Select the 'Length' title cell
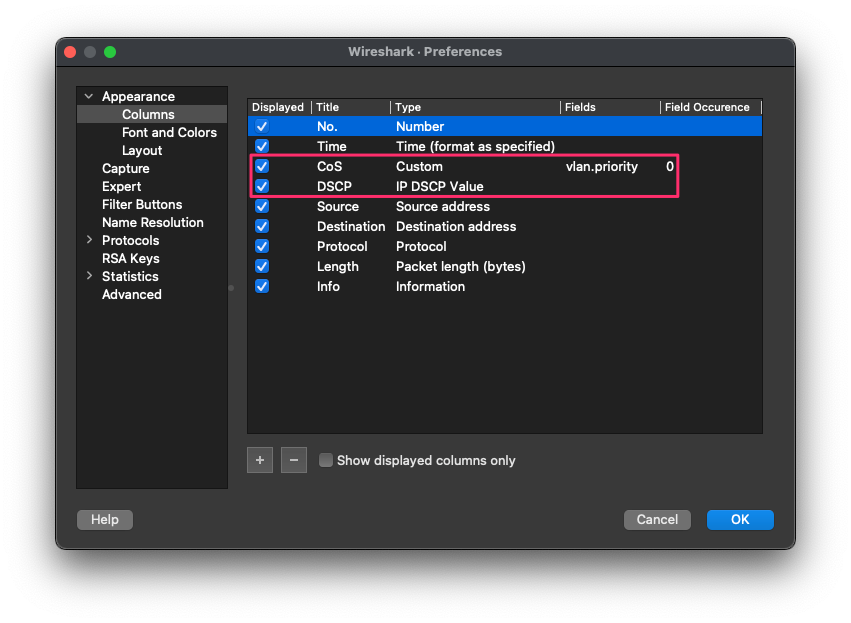The height and width of the screenshot is (623, 851). (x=338, y=266)
